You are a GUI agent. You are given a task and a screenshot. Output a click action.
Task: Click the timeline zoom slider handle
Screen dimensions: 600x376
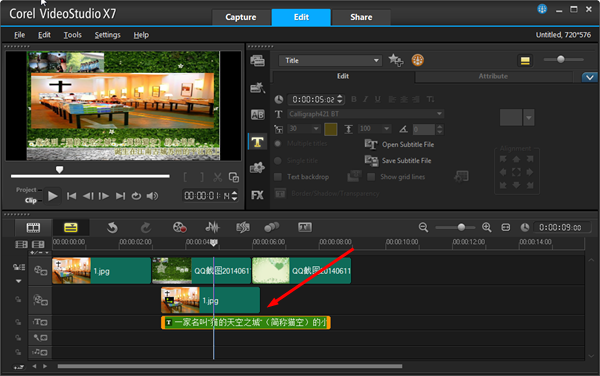tap(461, 227)
